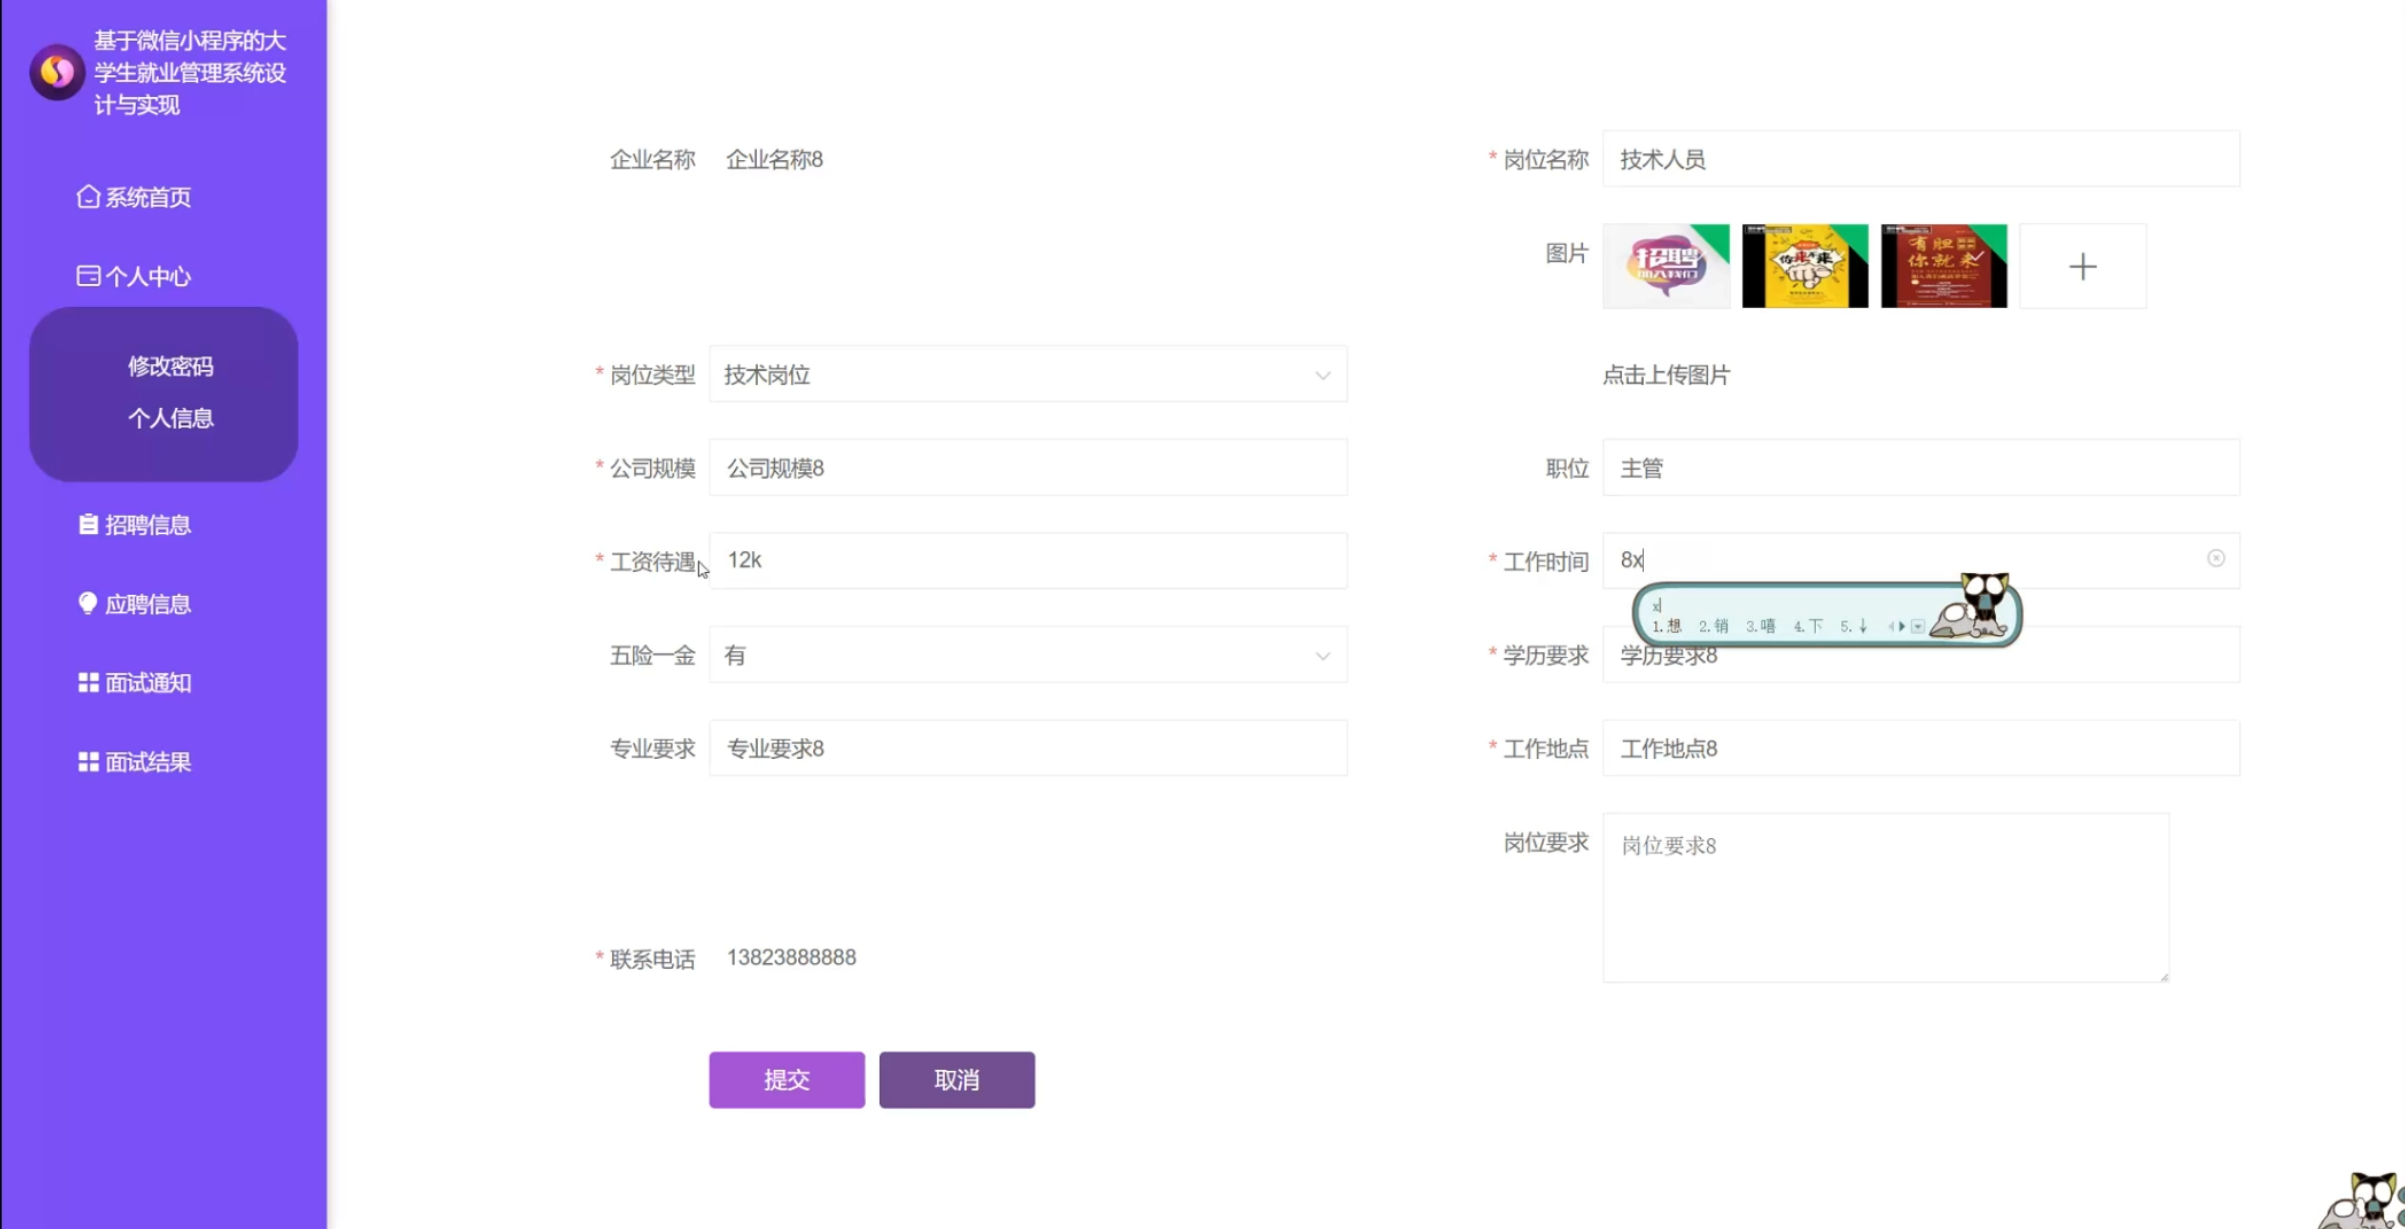The image size is (2405, 1229).
Task: Choose IME candidate 2.销
Action: coord(1713,626)
